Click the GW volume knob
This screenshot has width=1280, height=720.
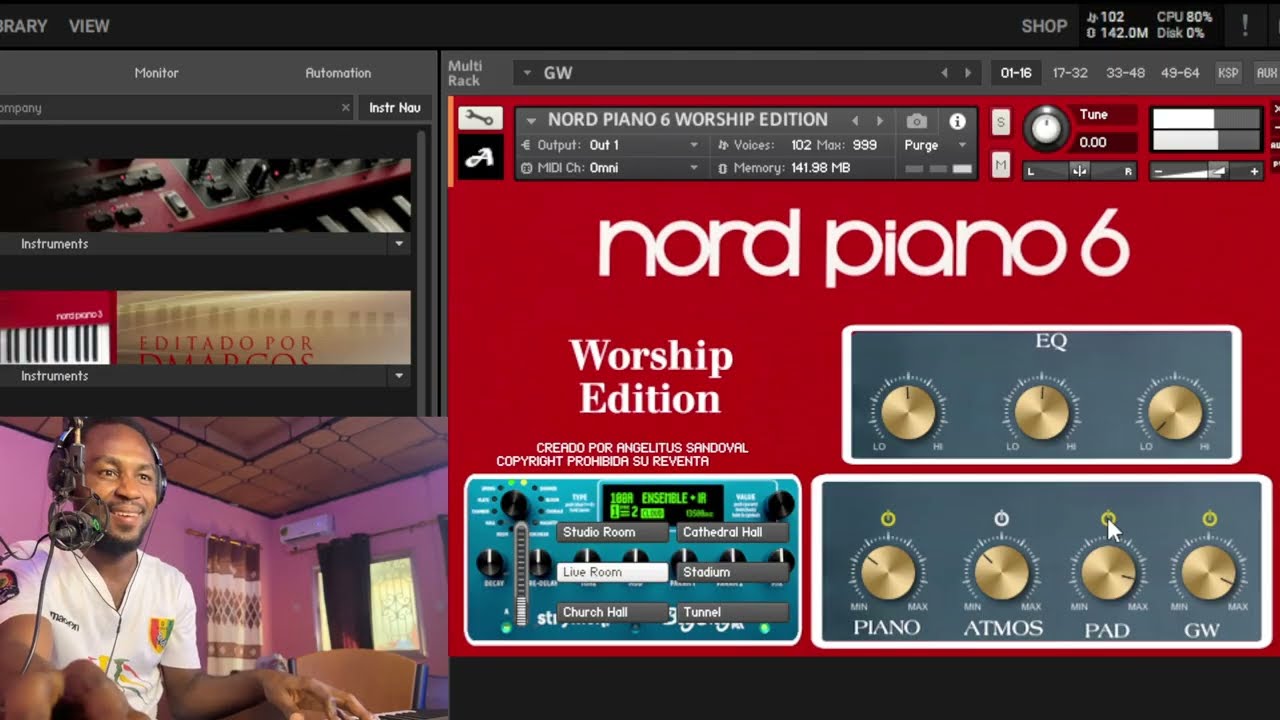pos(1209,571)
